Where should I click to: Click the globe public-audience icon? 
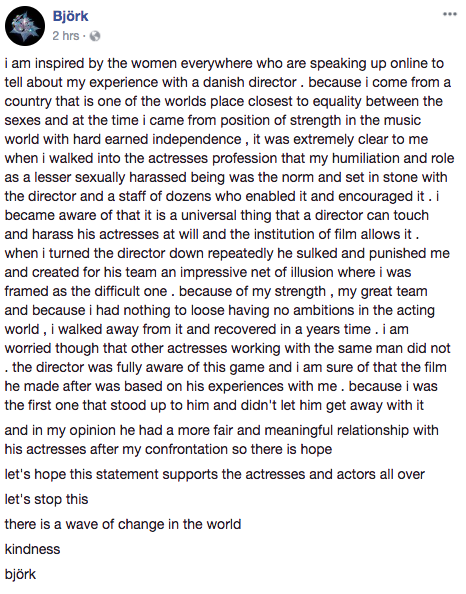point(95,36)
